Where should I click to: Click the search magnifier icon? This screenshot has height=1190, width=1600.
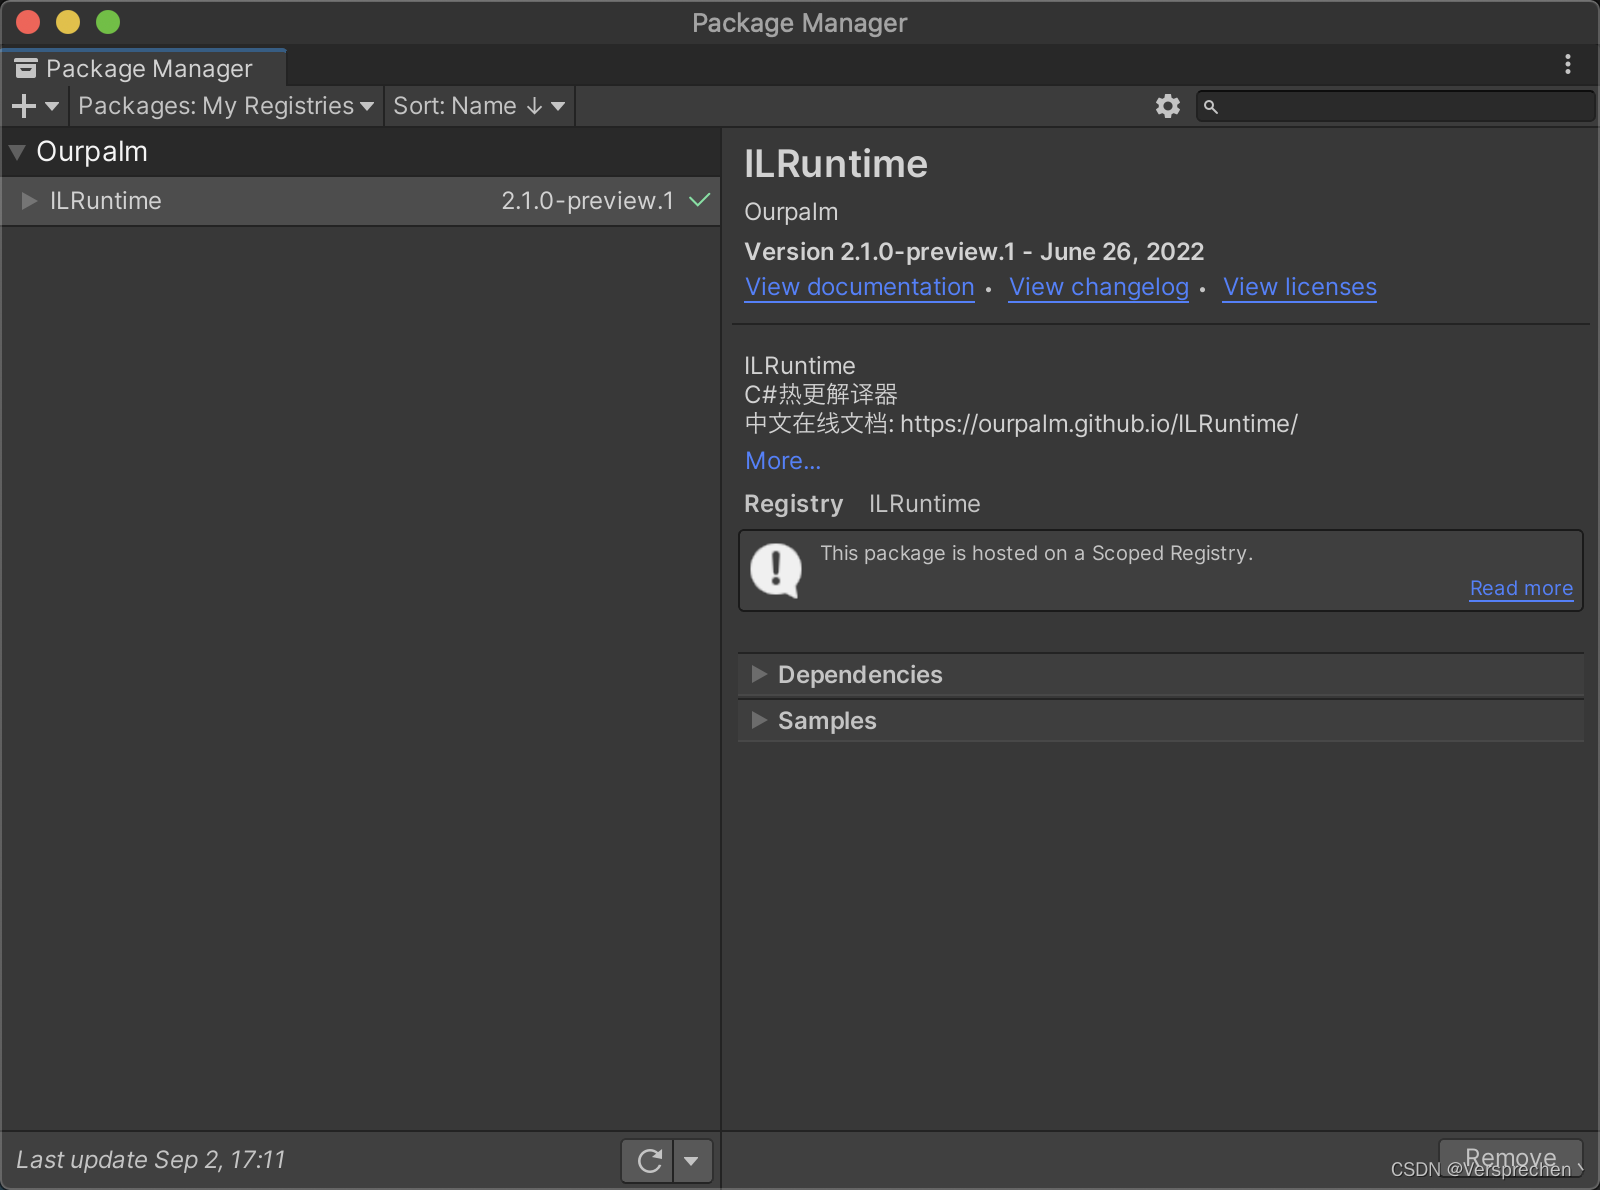[x=1210, y=106]
